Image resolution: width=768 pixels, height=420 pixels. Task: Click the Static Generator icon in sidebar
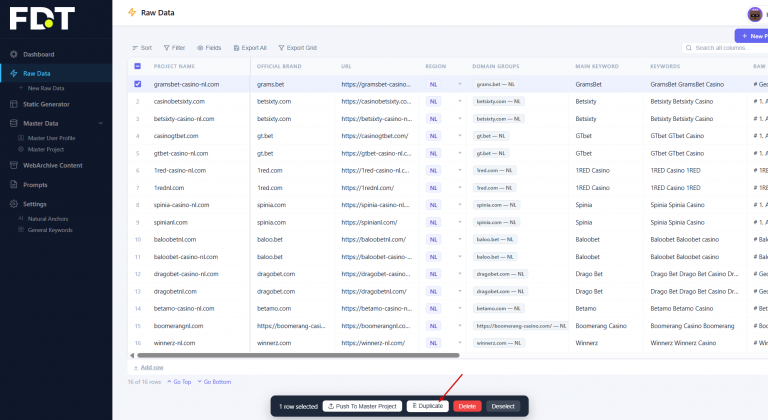(14, 104)
